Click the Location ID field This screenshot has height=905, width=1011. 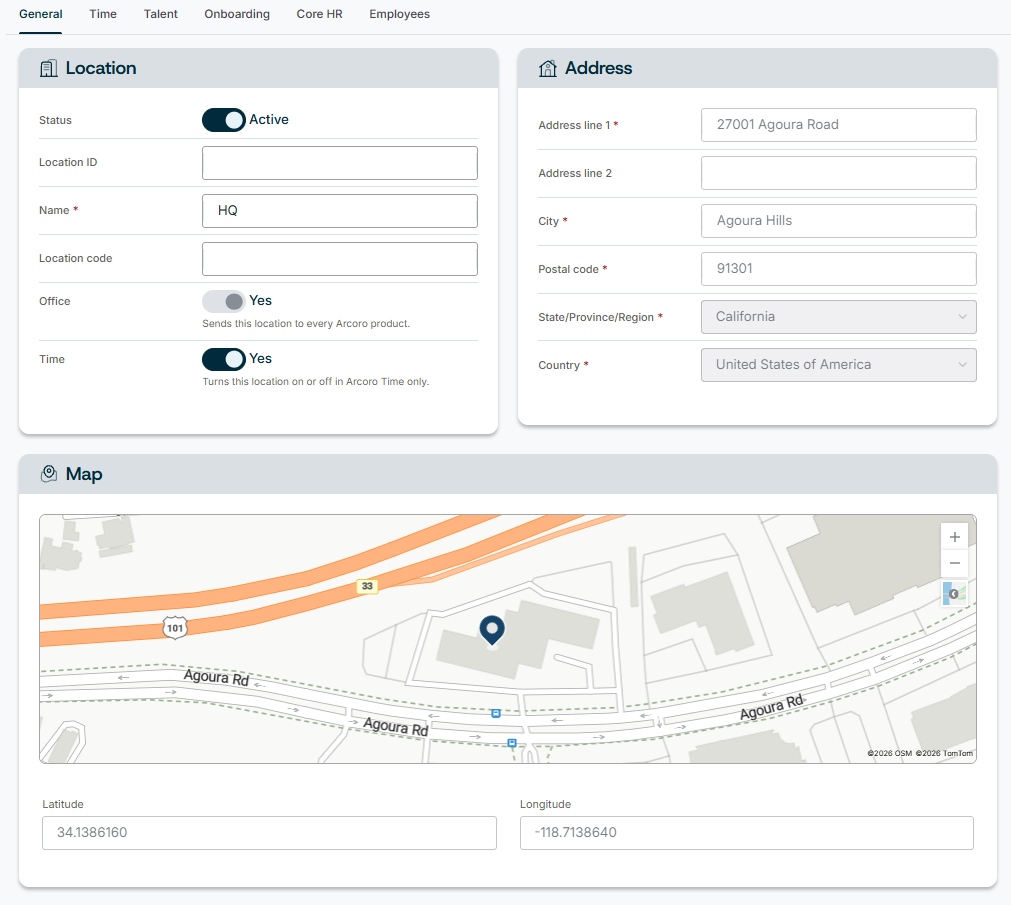click(x=340, y=163)
